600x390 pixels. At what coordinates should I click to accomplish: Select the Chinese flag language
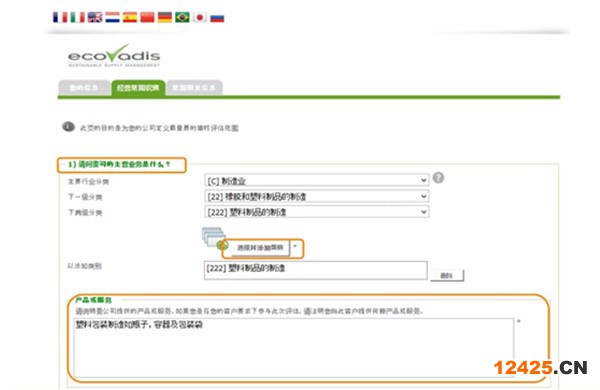tap(147, 17)
